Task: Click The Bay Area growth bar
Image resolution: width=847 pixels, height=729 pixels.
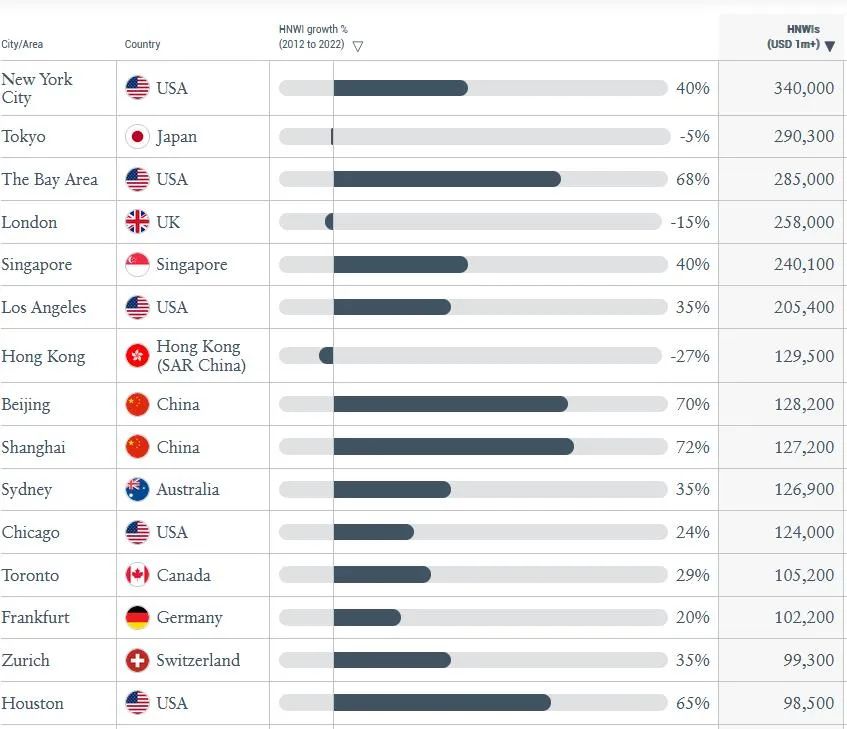Action: [473, 179]
